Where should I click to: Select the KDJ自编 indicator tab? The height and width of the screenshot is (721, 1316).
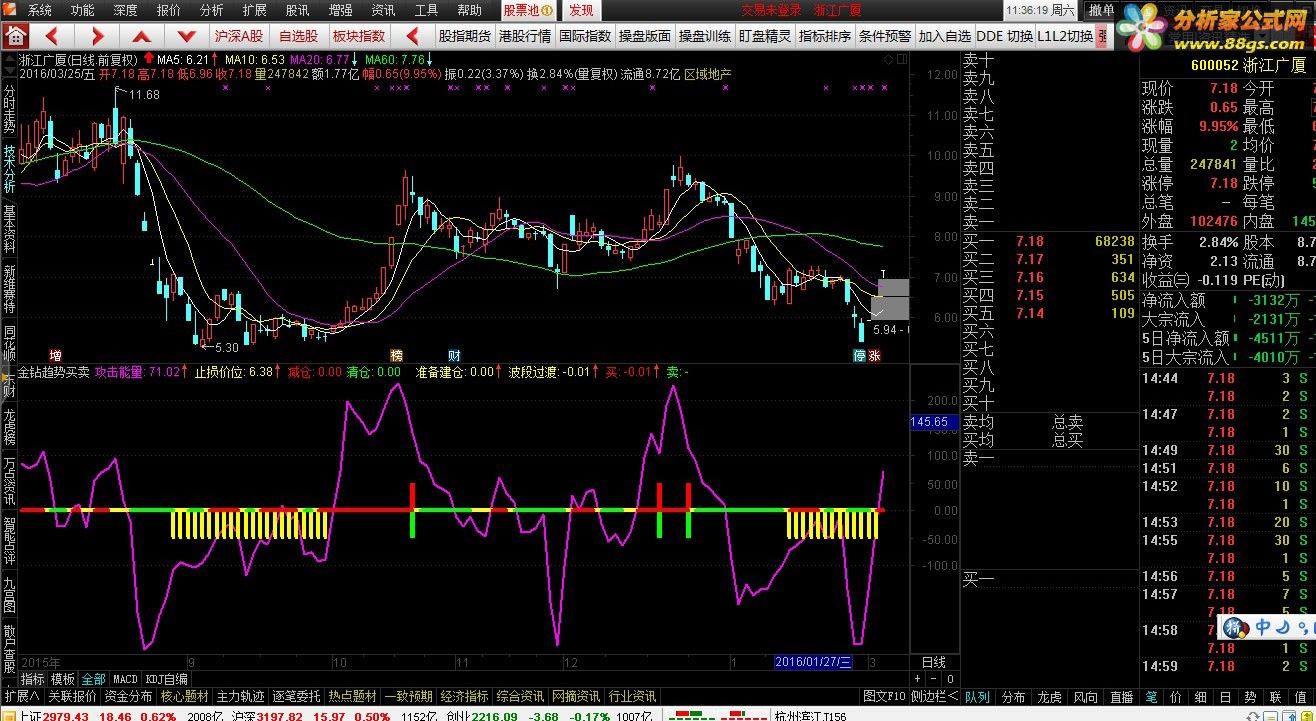167,679
